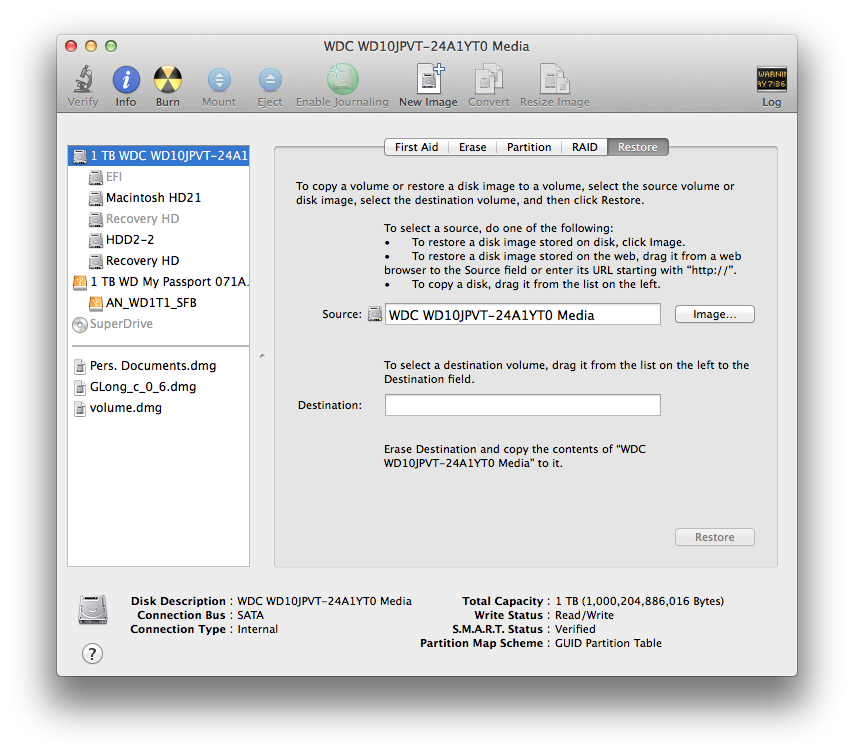Screen dimensions: 854x755
Task: Click the Connection Type Internal value
Action: pyautogui.click(x=258, y=629)
